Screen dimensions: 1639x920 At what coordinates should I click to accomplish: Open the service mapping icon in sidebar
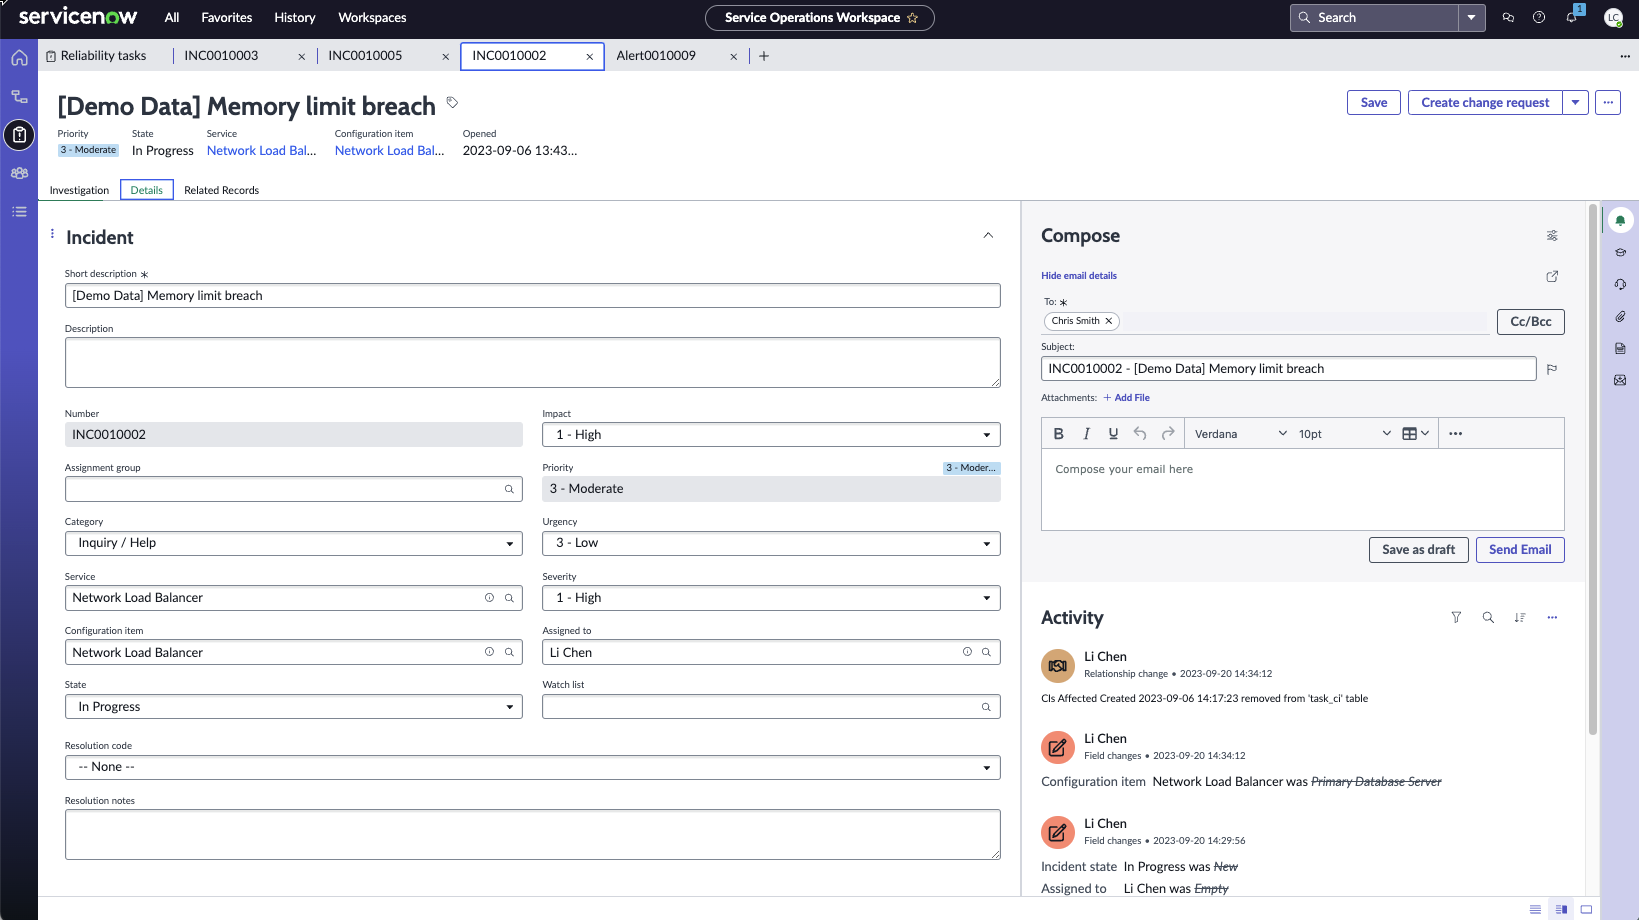coord(19,96)
